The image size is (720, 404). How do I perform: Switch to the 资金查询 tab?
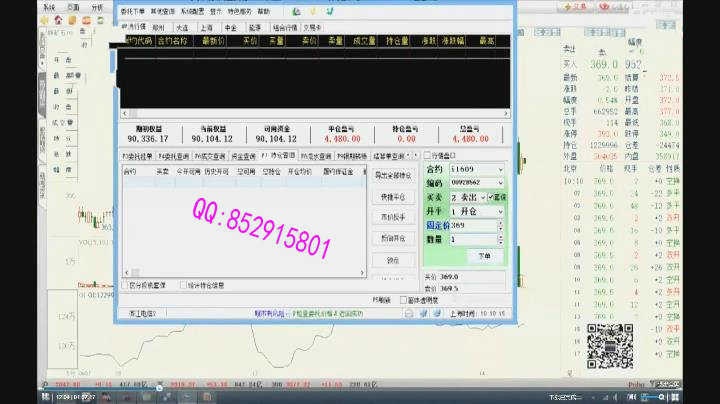pyautogui.click(x=242, y=156)
